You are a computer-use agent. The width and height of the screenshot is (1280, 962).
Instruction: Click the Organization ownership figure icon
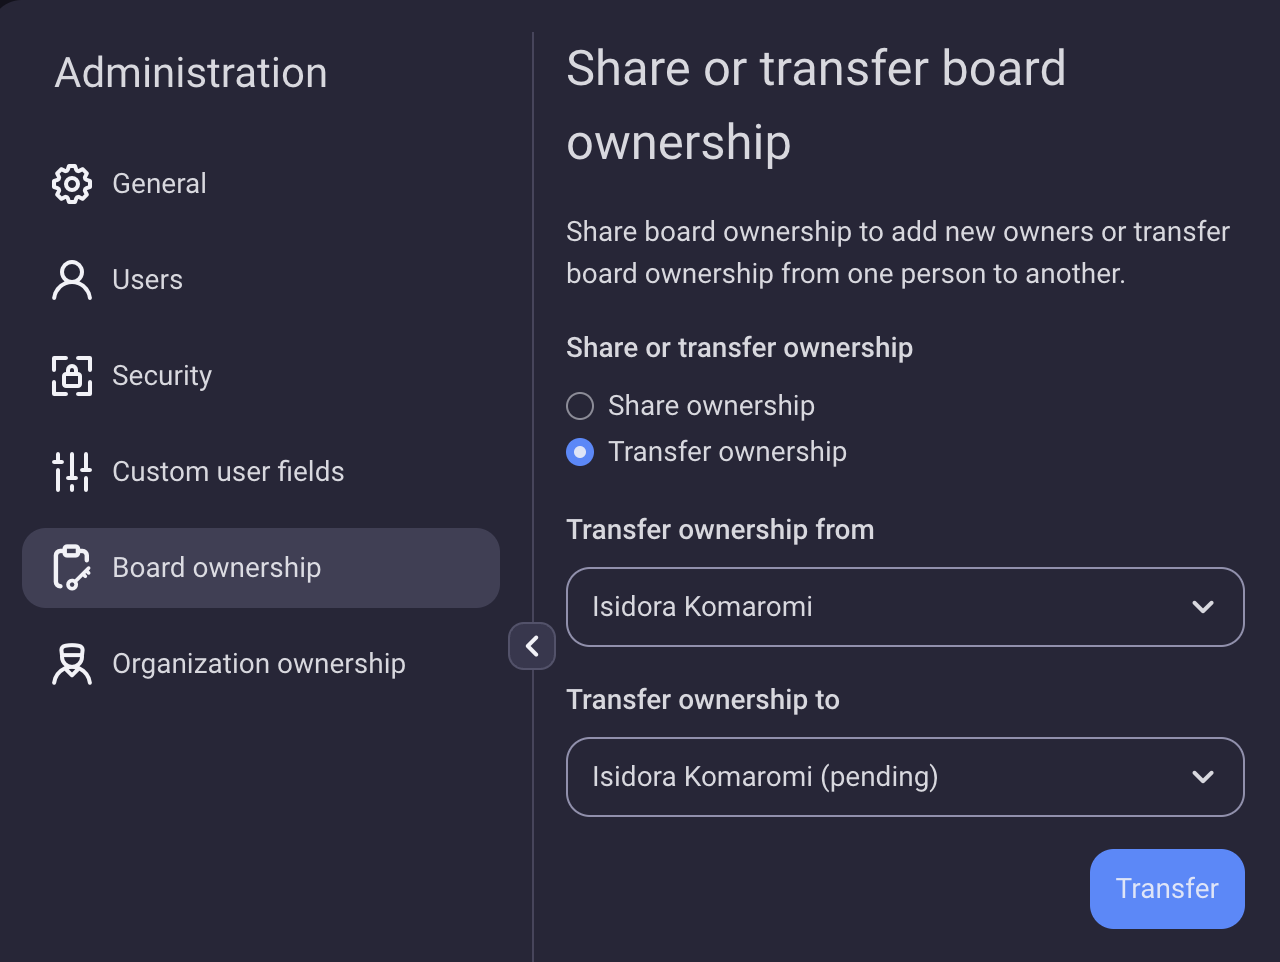(x=71, y=663)
